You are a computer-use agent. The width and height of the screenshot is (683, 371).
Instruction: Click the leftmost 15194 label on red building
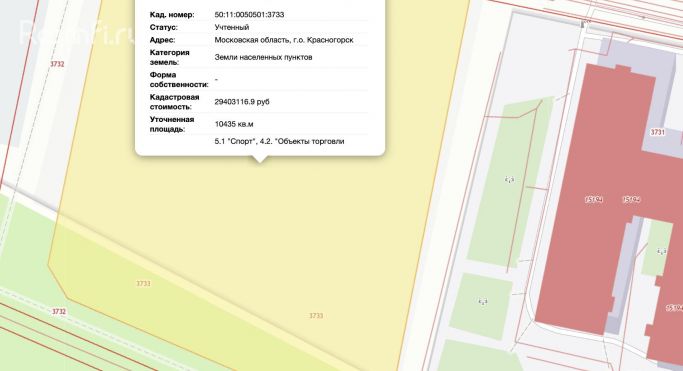tap(594, 199)
